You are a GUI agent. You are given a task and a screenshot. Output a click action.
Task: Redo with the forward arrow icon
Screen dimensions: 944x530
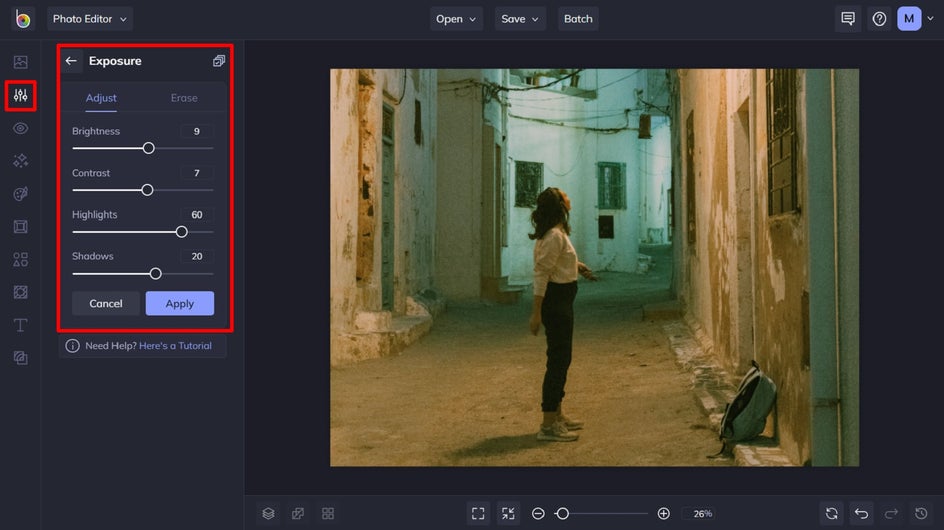coord(891,514)
